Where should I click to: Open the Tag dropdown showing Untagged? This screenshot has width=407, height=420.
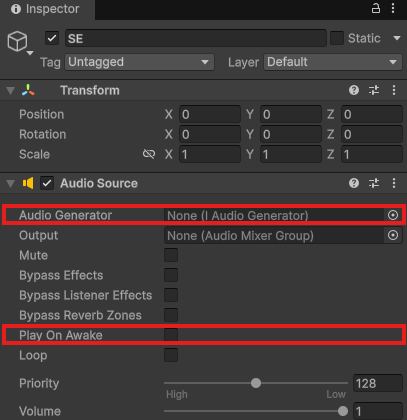[x=139, y=62]
